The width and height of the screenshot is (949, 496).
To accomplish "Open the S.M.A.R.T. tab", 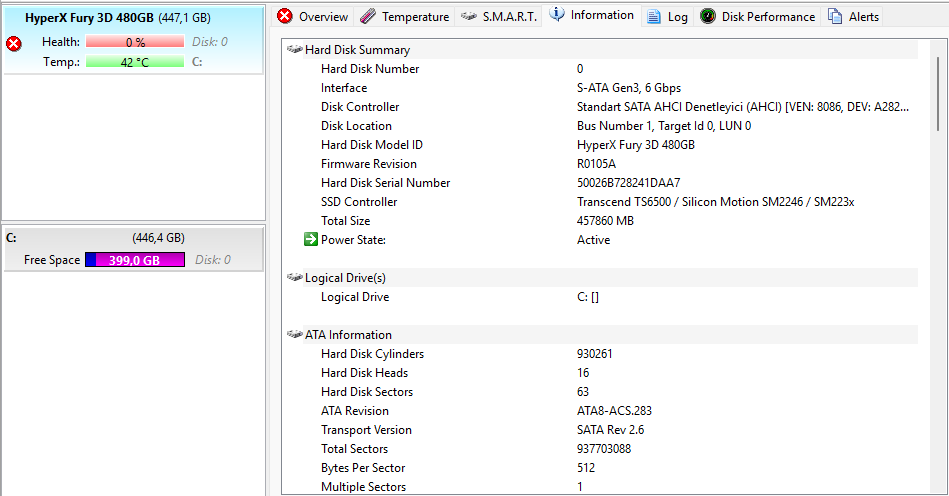I will (499, 16).
